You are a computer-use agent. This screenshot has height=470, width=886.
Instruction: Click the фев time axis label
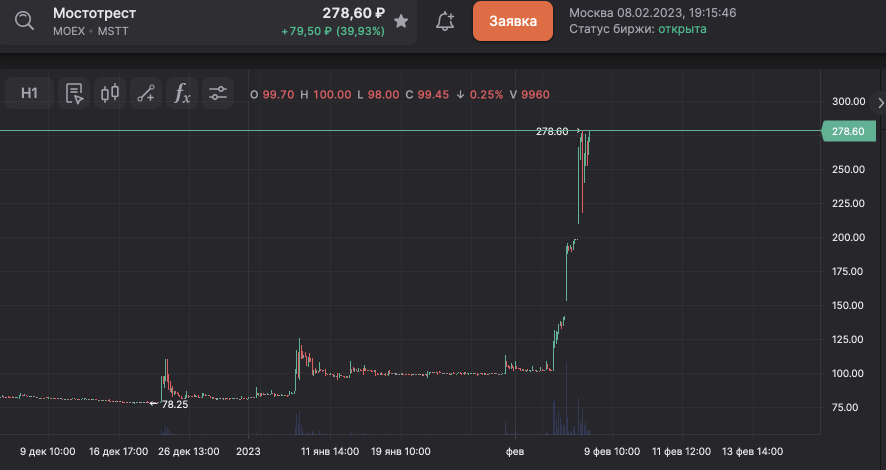click(515, 451)
